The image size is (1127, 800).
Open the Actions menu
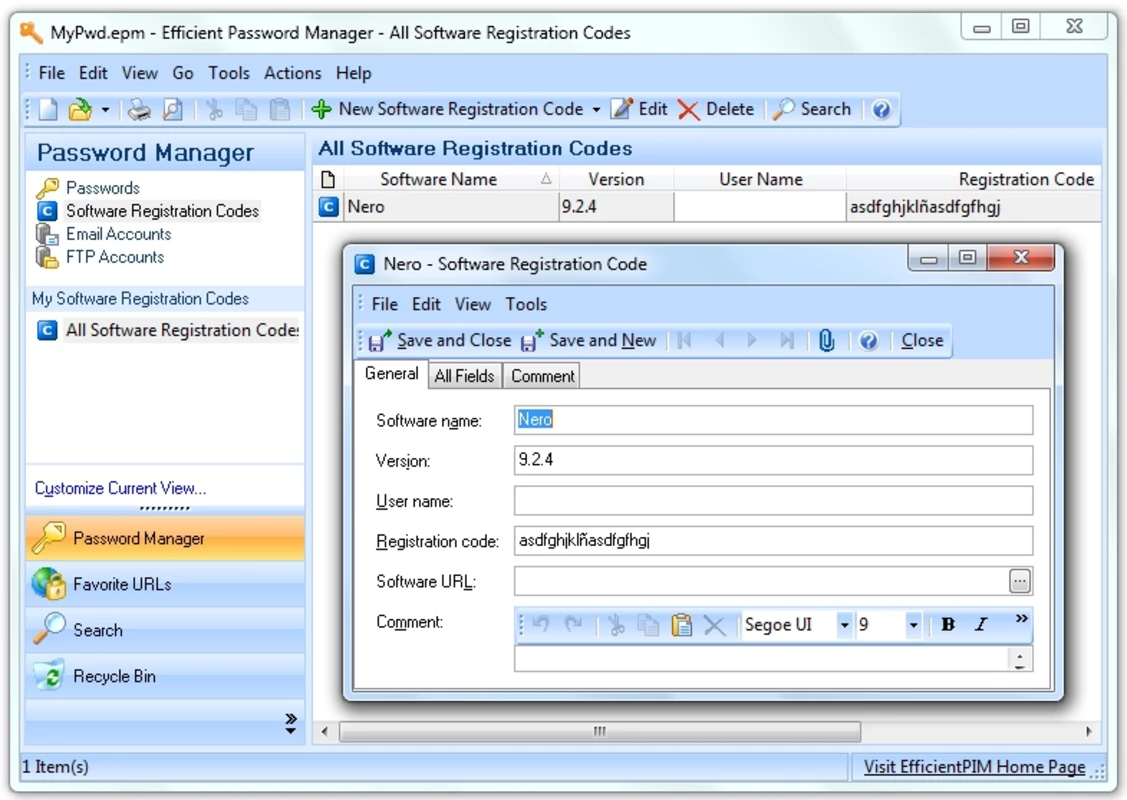[292, 73]
